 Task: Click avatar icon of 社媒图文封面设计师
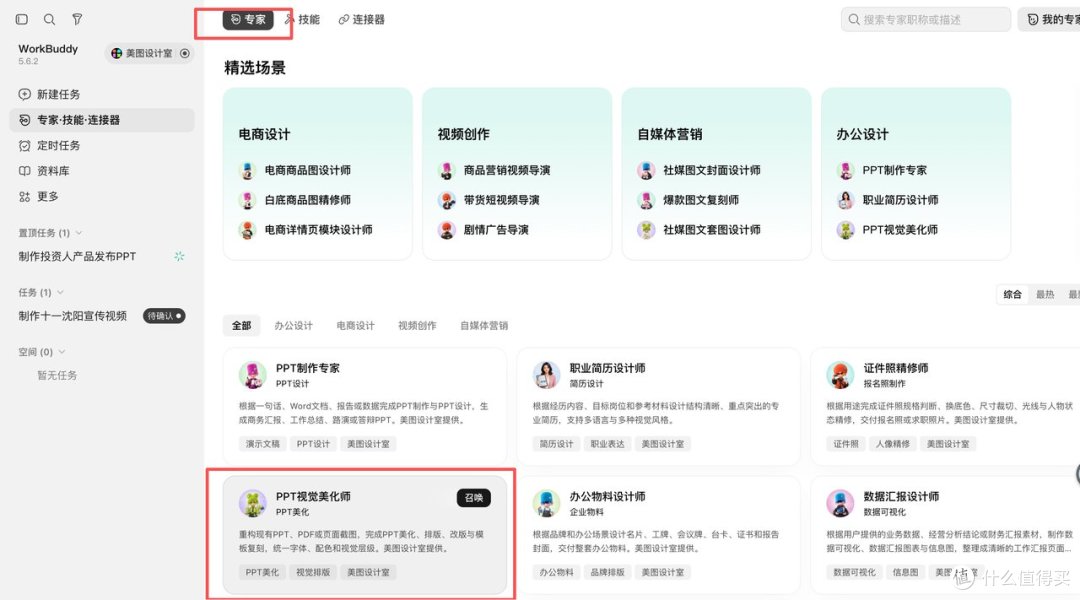[646, 170]
